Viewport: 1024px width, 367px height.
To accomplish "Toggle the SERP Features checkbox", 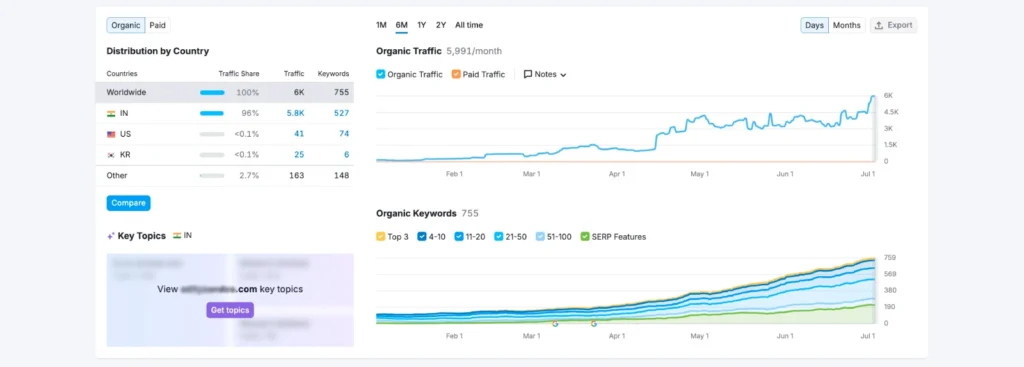I will [x=585, y=237].
